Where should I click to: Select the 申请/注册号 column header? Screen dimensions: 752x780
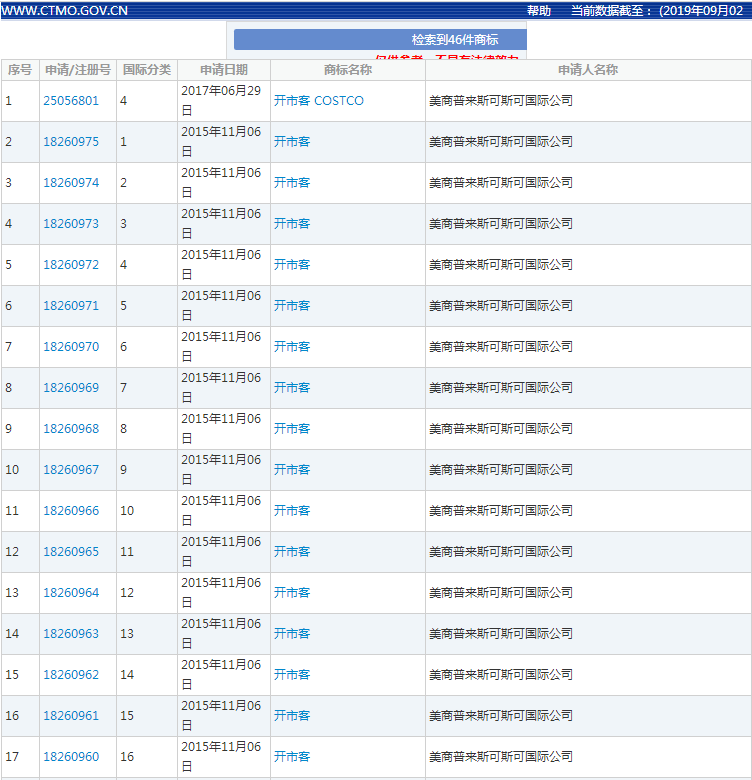(78, 70)
